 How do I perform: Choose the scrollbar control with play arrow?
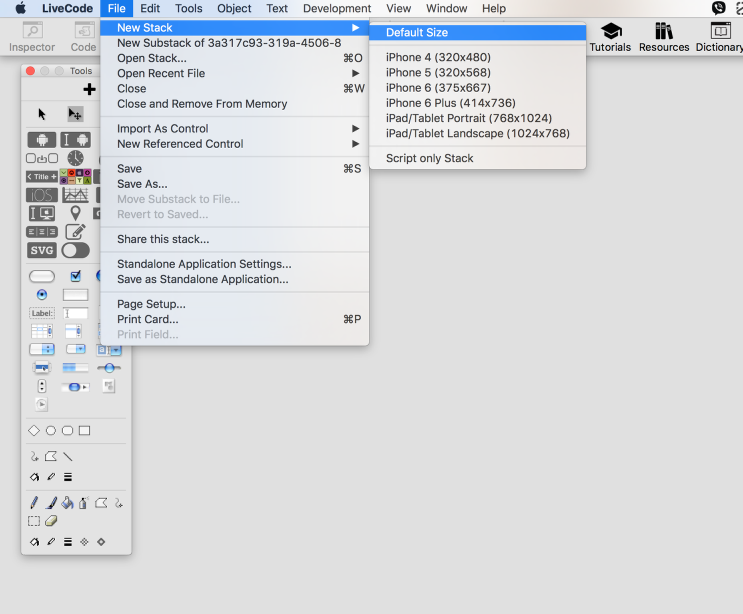[x=75, y=387]
